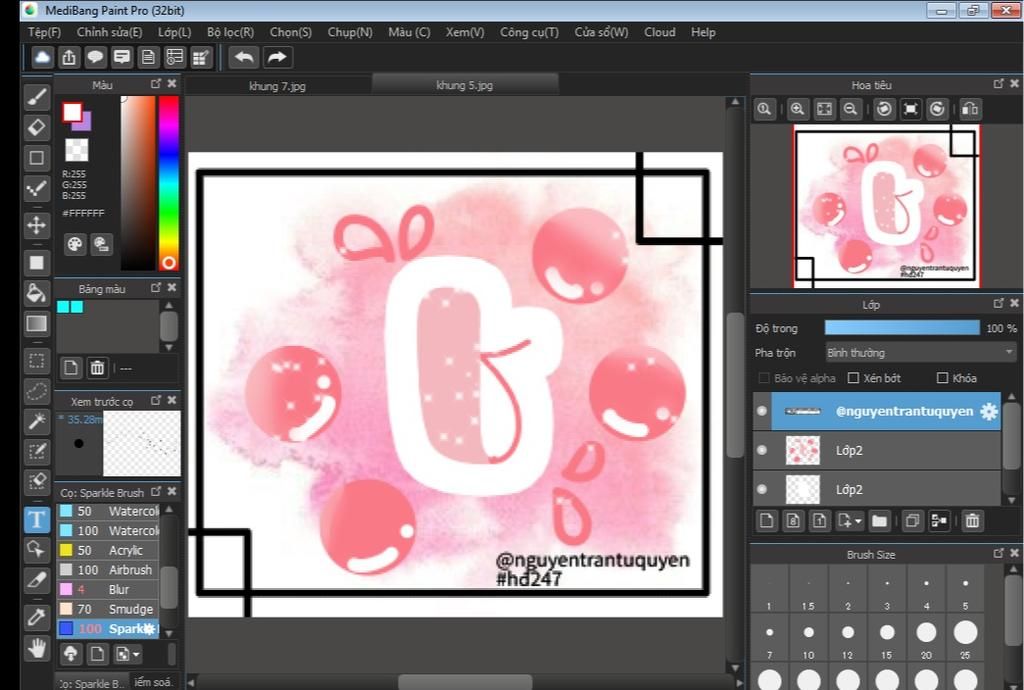Click fit-to-window icon in Hoa tiêu panel
The height and width of the screenshot is (690, 1024).
click(x=824, y=109)
